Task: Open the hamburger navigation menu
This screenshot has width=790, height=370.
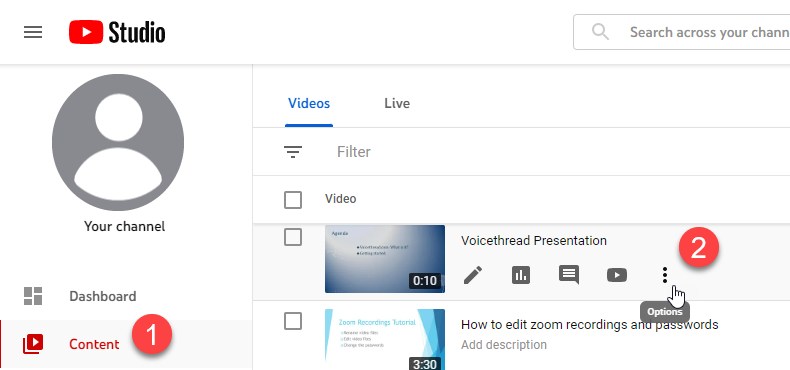Action: pyautogui.click(x=33, y=33)
